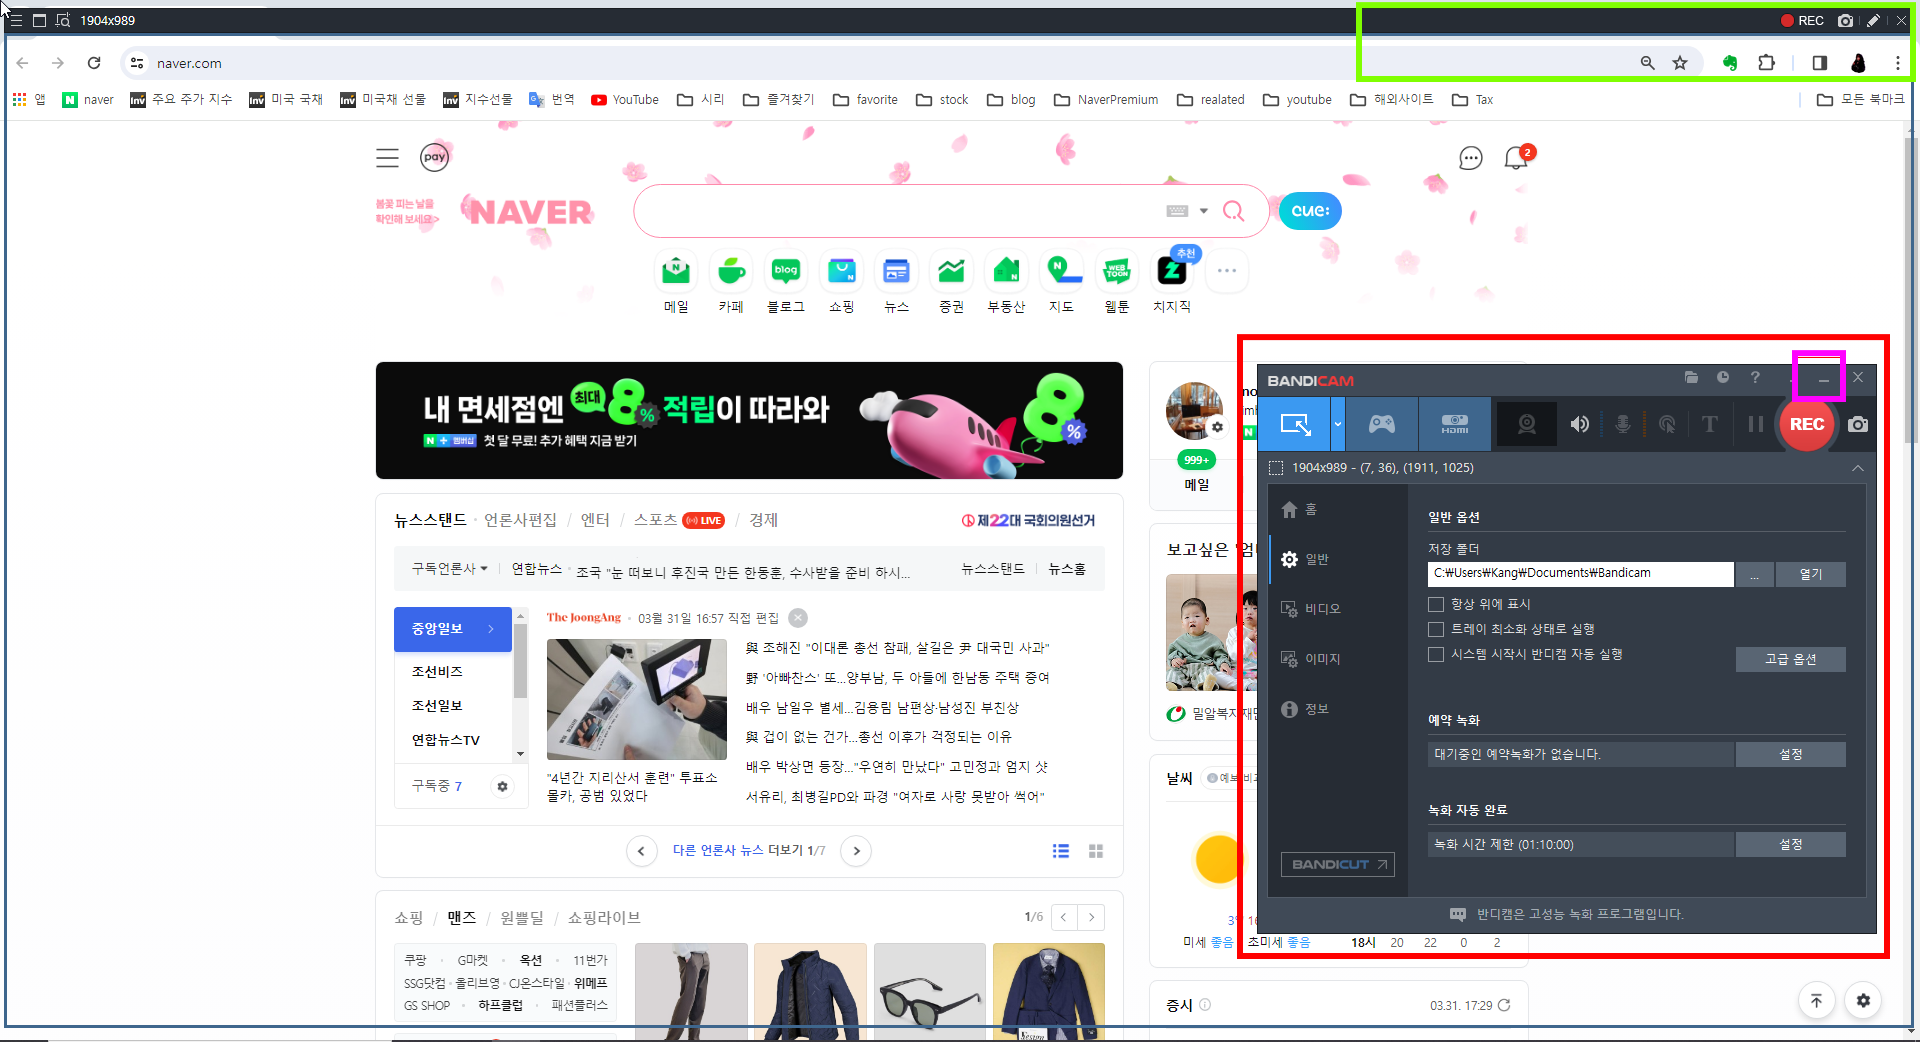Browse save folder with ... button
The height and width of the screenshot is (1042, 1920).
pyautogui.click(x=1755, y=574)
